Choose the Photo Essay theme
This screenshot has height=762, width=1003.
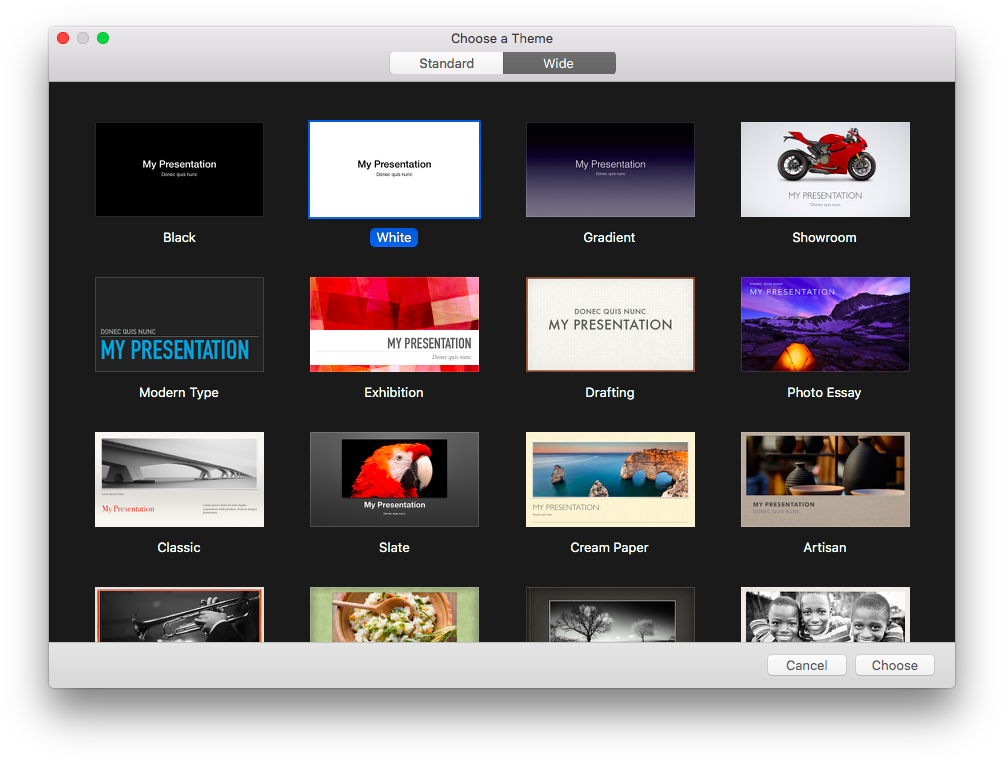coord(824,324)
